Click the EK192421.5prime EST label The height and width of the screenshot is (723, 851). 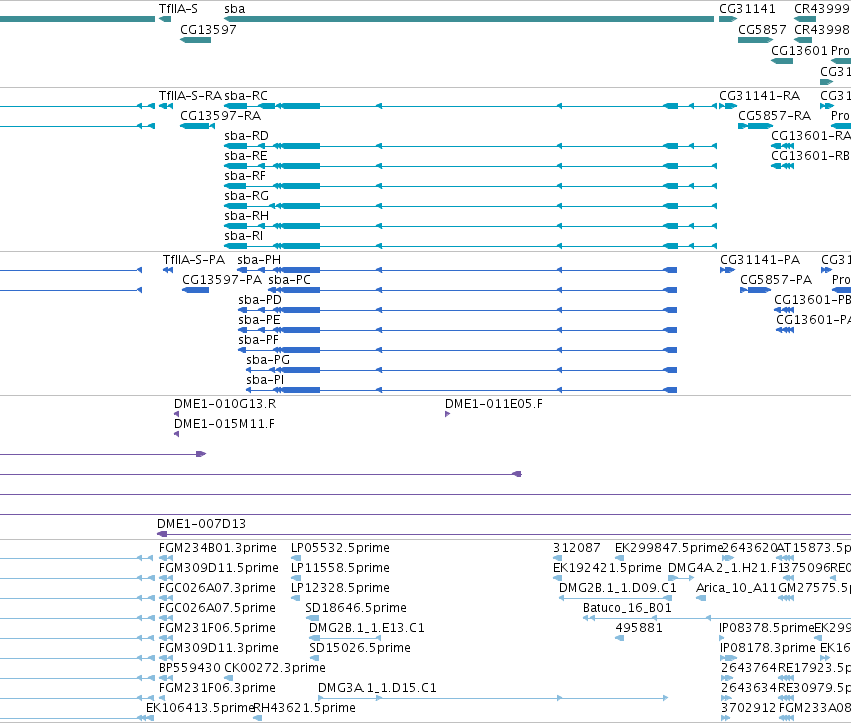(x=607, y=568)
